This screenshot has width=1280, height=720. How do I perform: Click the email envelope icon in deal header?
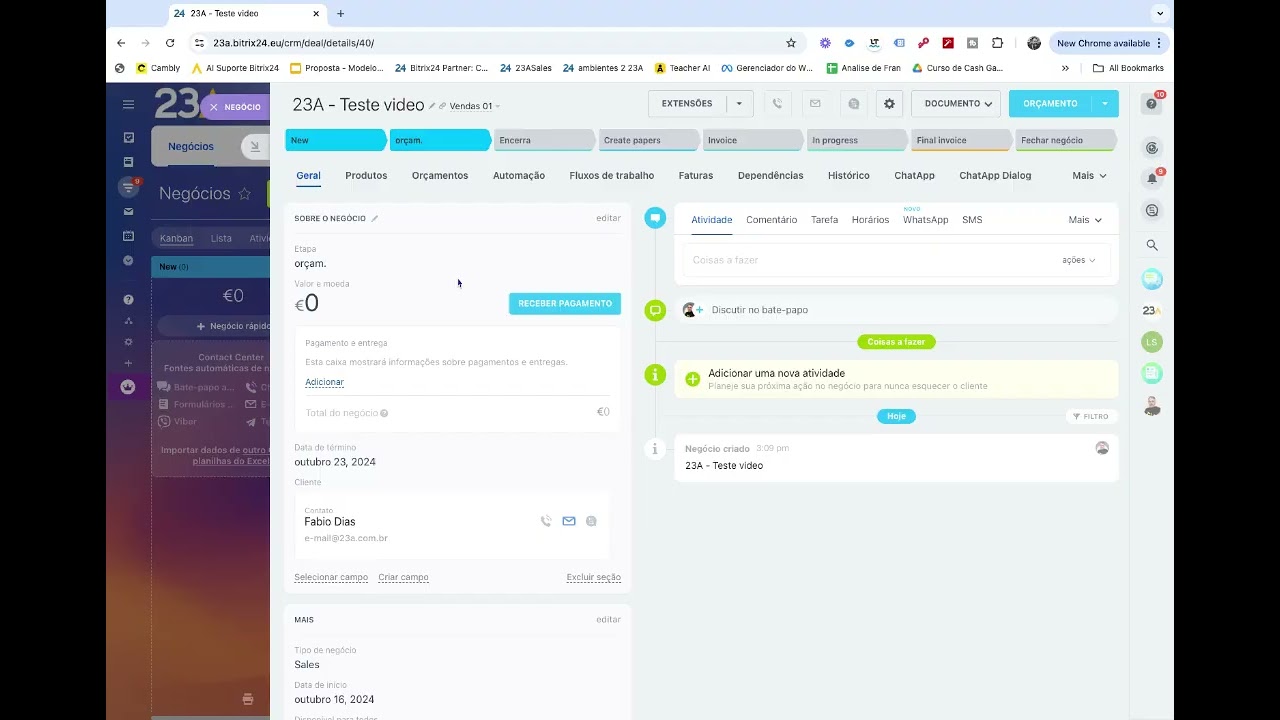click(x=815, y=104)
